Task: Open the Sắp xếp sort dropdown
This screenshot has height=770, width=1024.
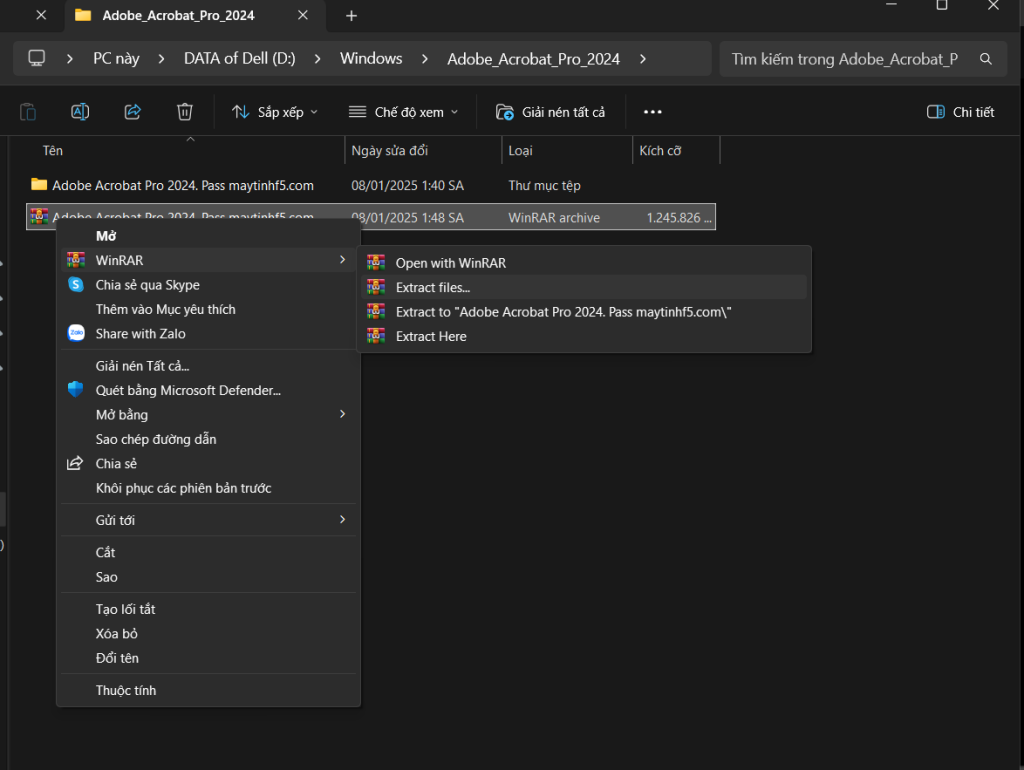Action: [x=274, y=112]
